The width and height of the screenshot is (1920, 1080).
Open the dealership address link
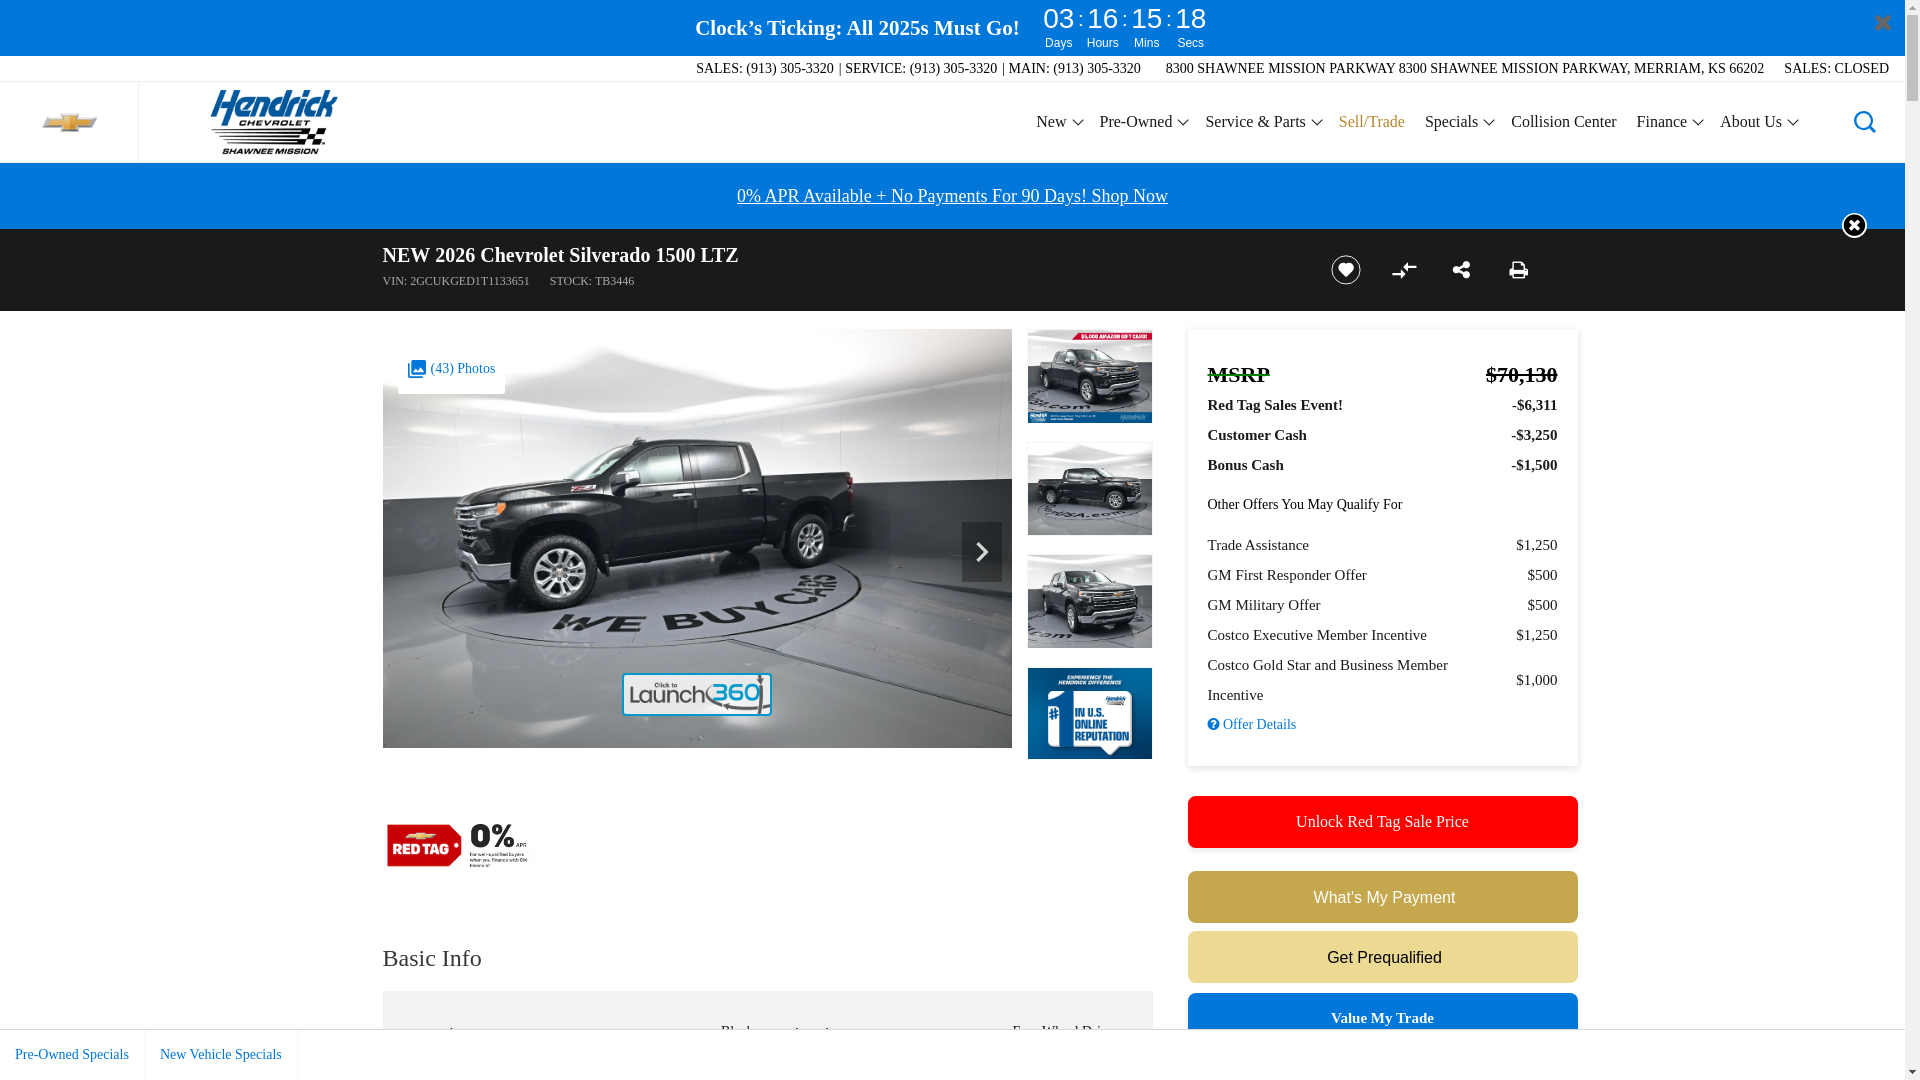click(1464, 69)
